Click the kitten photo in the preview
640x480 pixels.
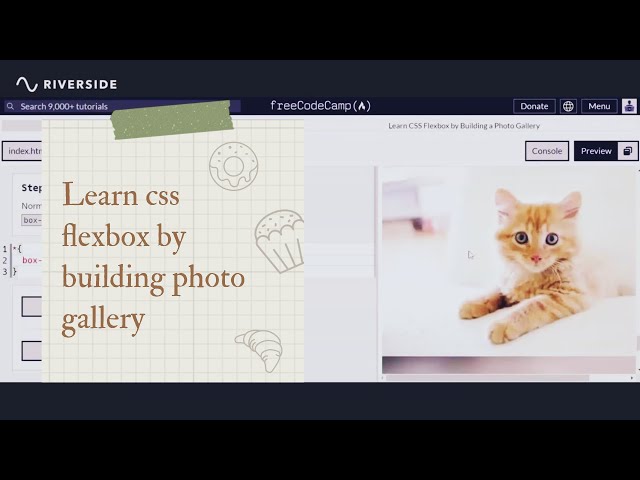[509, 263]
